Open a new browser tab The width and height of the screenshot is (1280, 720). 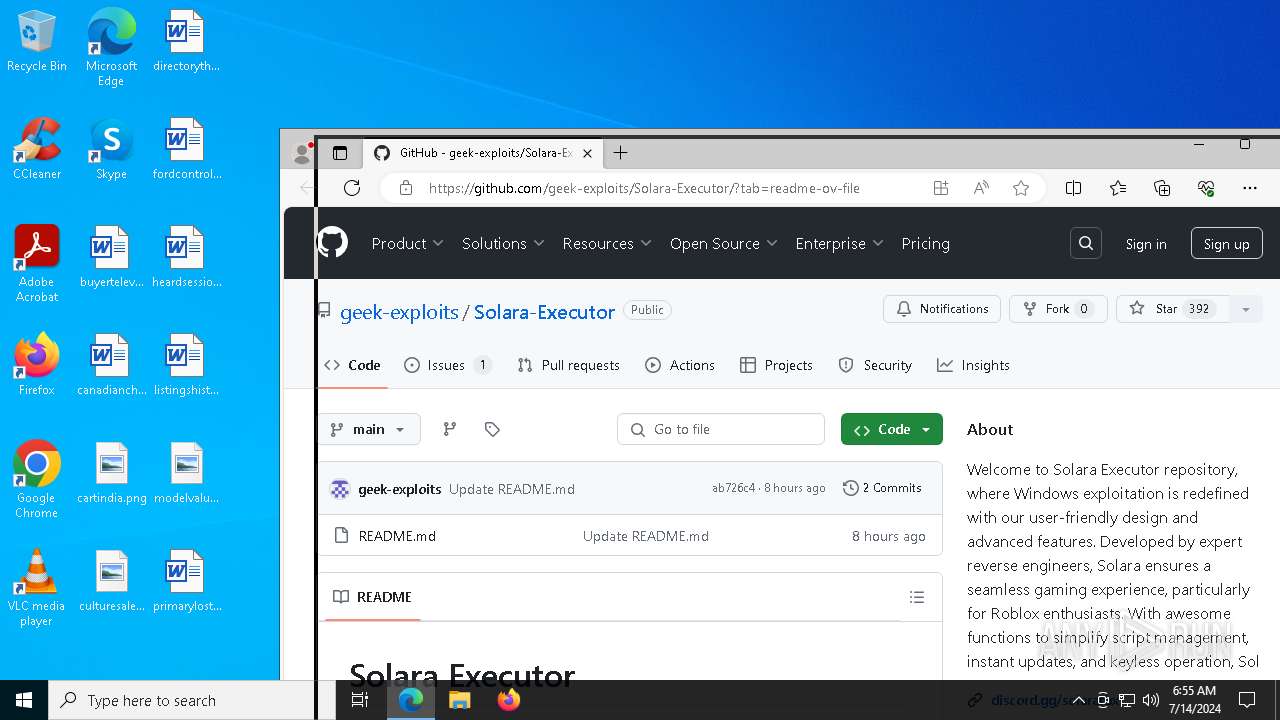click(620, 153)
